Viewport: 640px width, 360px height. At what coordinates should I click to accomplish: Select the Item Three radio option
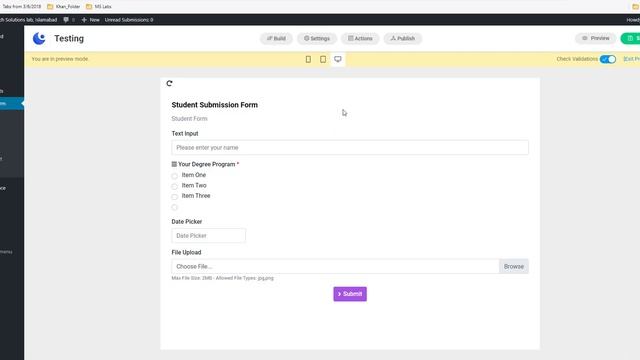[x=174, y=197]
